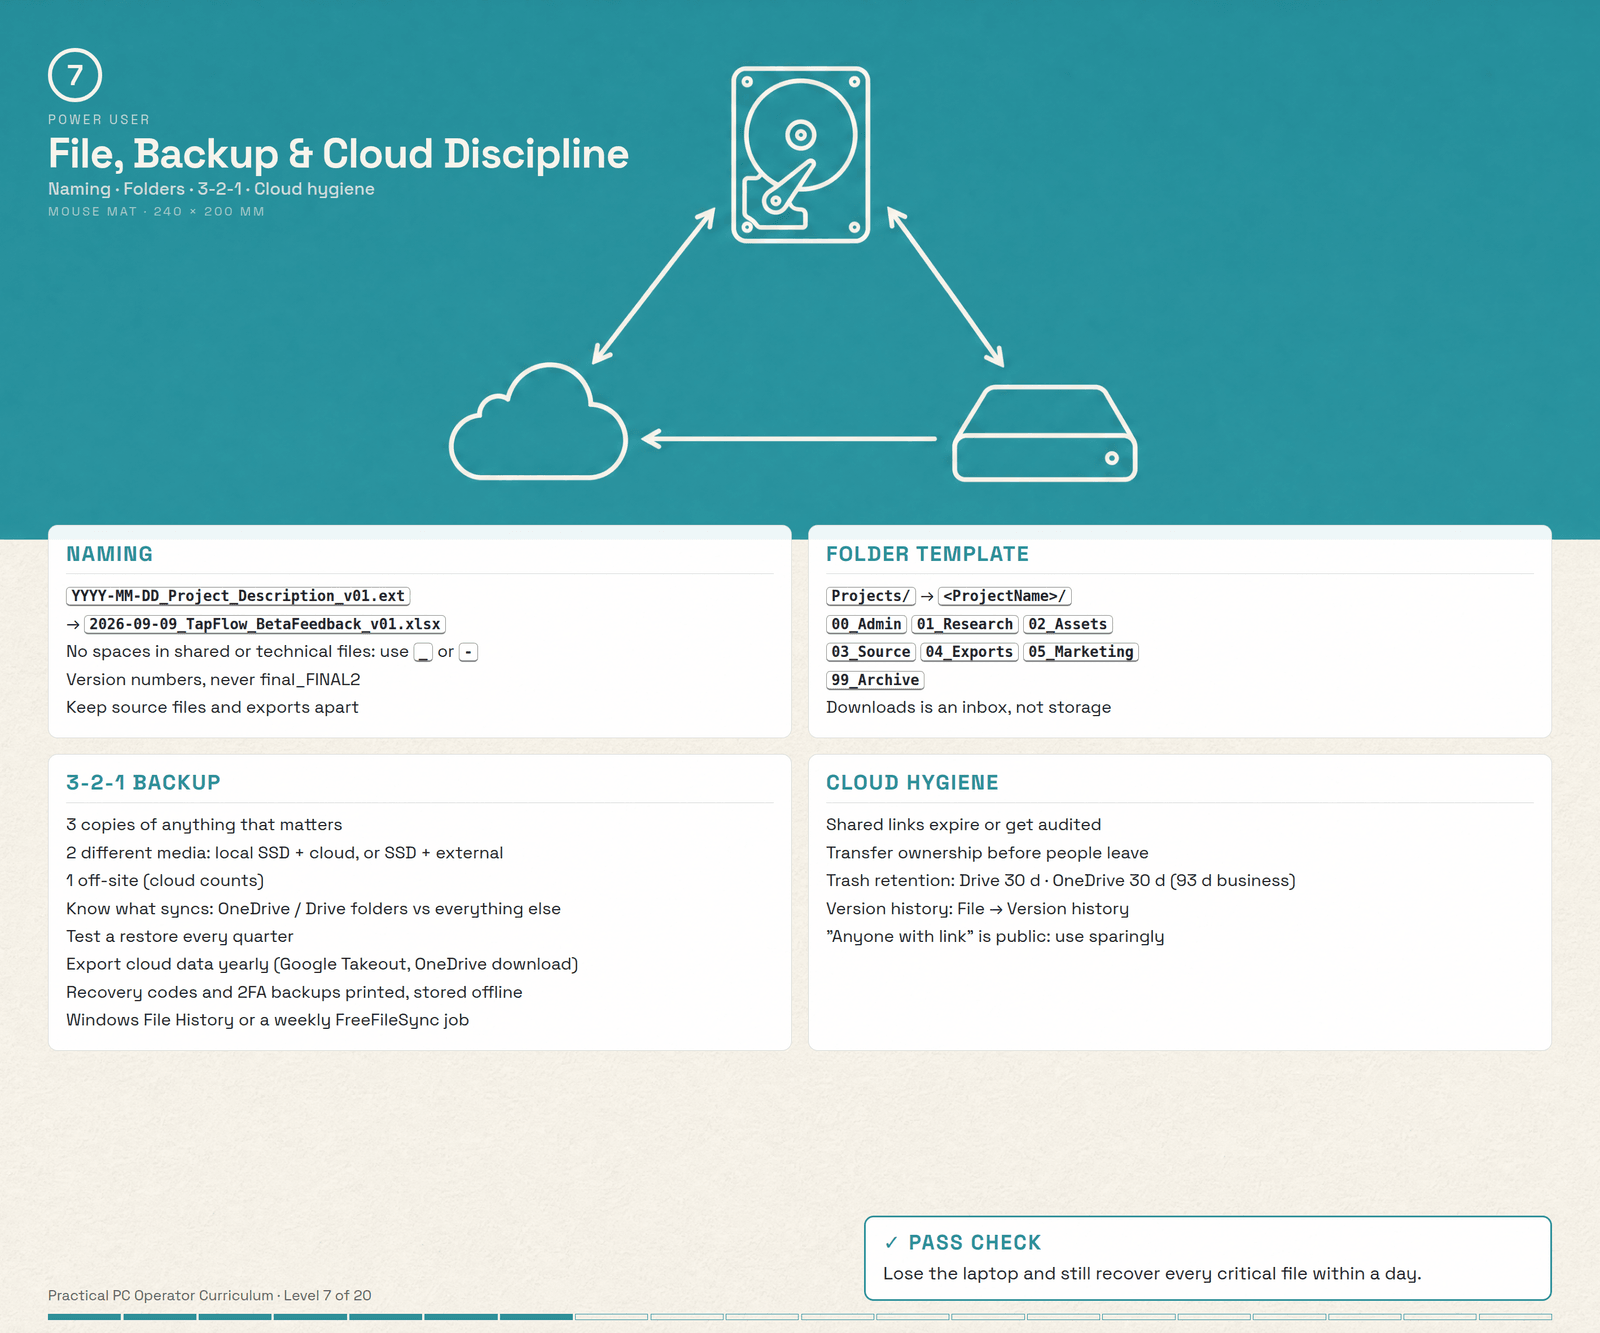Viewport: 1600px width, 1333px height.
Task: Click the 99_Archive folder tag
Action: click(875, 680)
